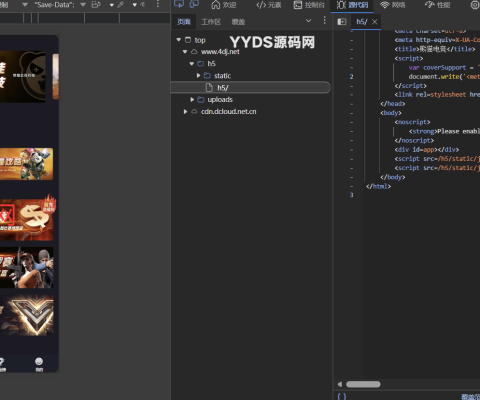Image resolution: width=480 pixels, height=400 pixels.
Task: Expand the cdn.dcloud.net.cn node
Action: (185, 112)
